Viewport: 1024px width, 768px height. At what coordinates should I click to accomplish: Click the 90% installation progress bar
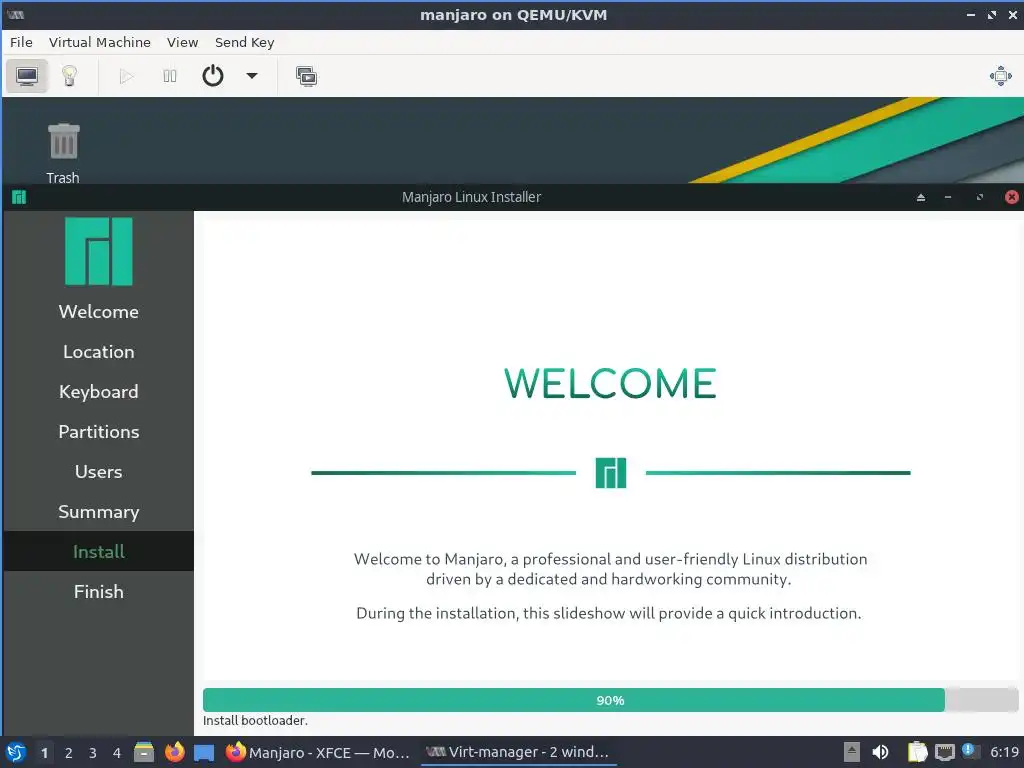pyautogui.click(x=610, y=700)
